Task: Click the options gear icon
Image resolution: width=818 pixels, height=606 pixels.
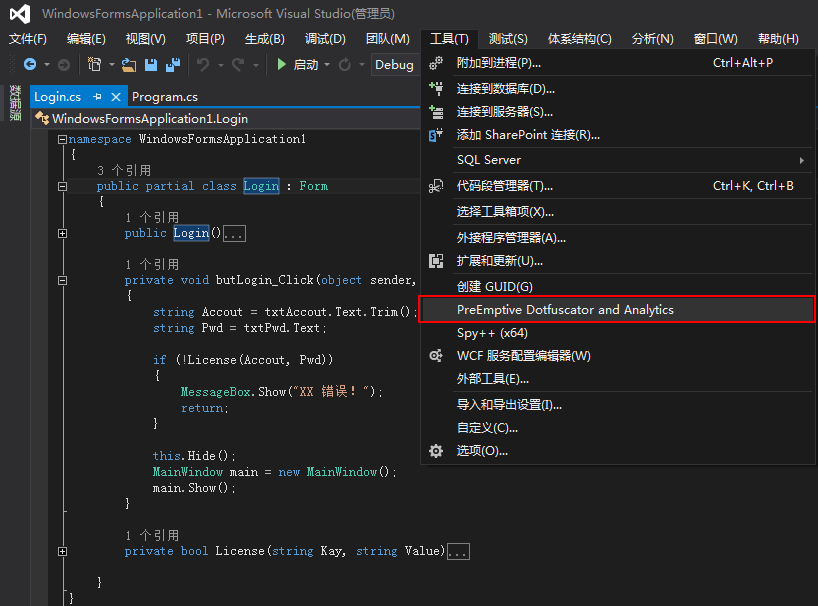Action: click(436, 451)
